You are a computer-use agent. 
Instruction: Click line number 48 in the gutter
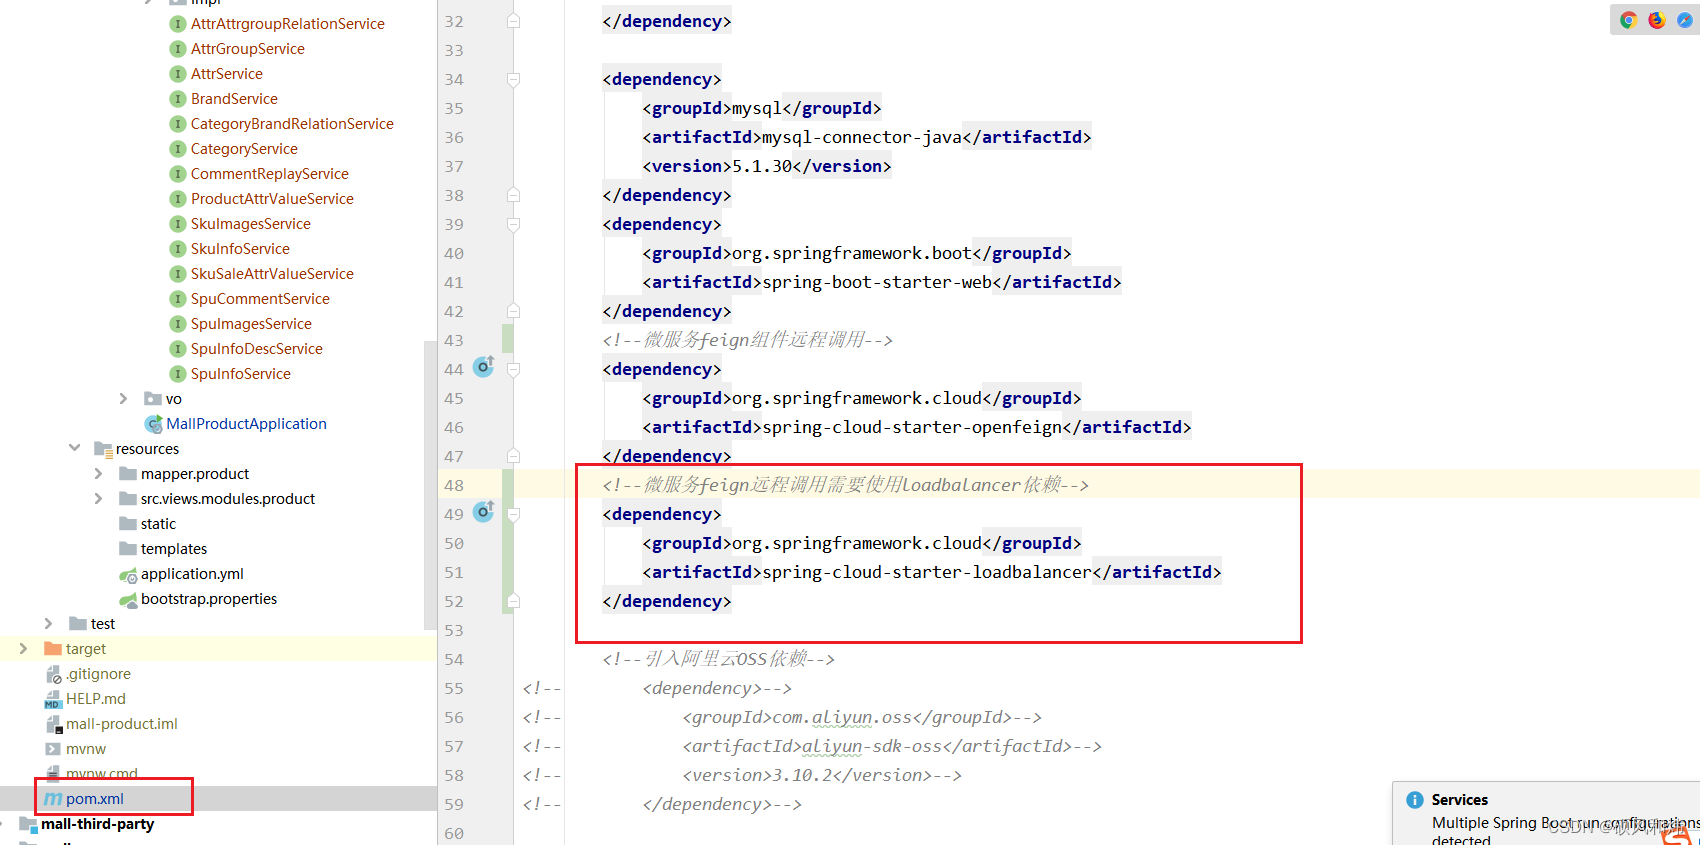tap(454, 485)
